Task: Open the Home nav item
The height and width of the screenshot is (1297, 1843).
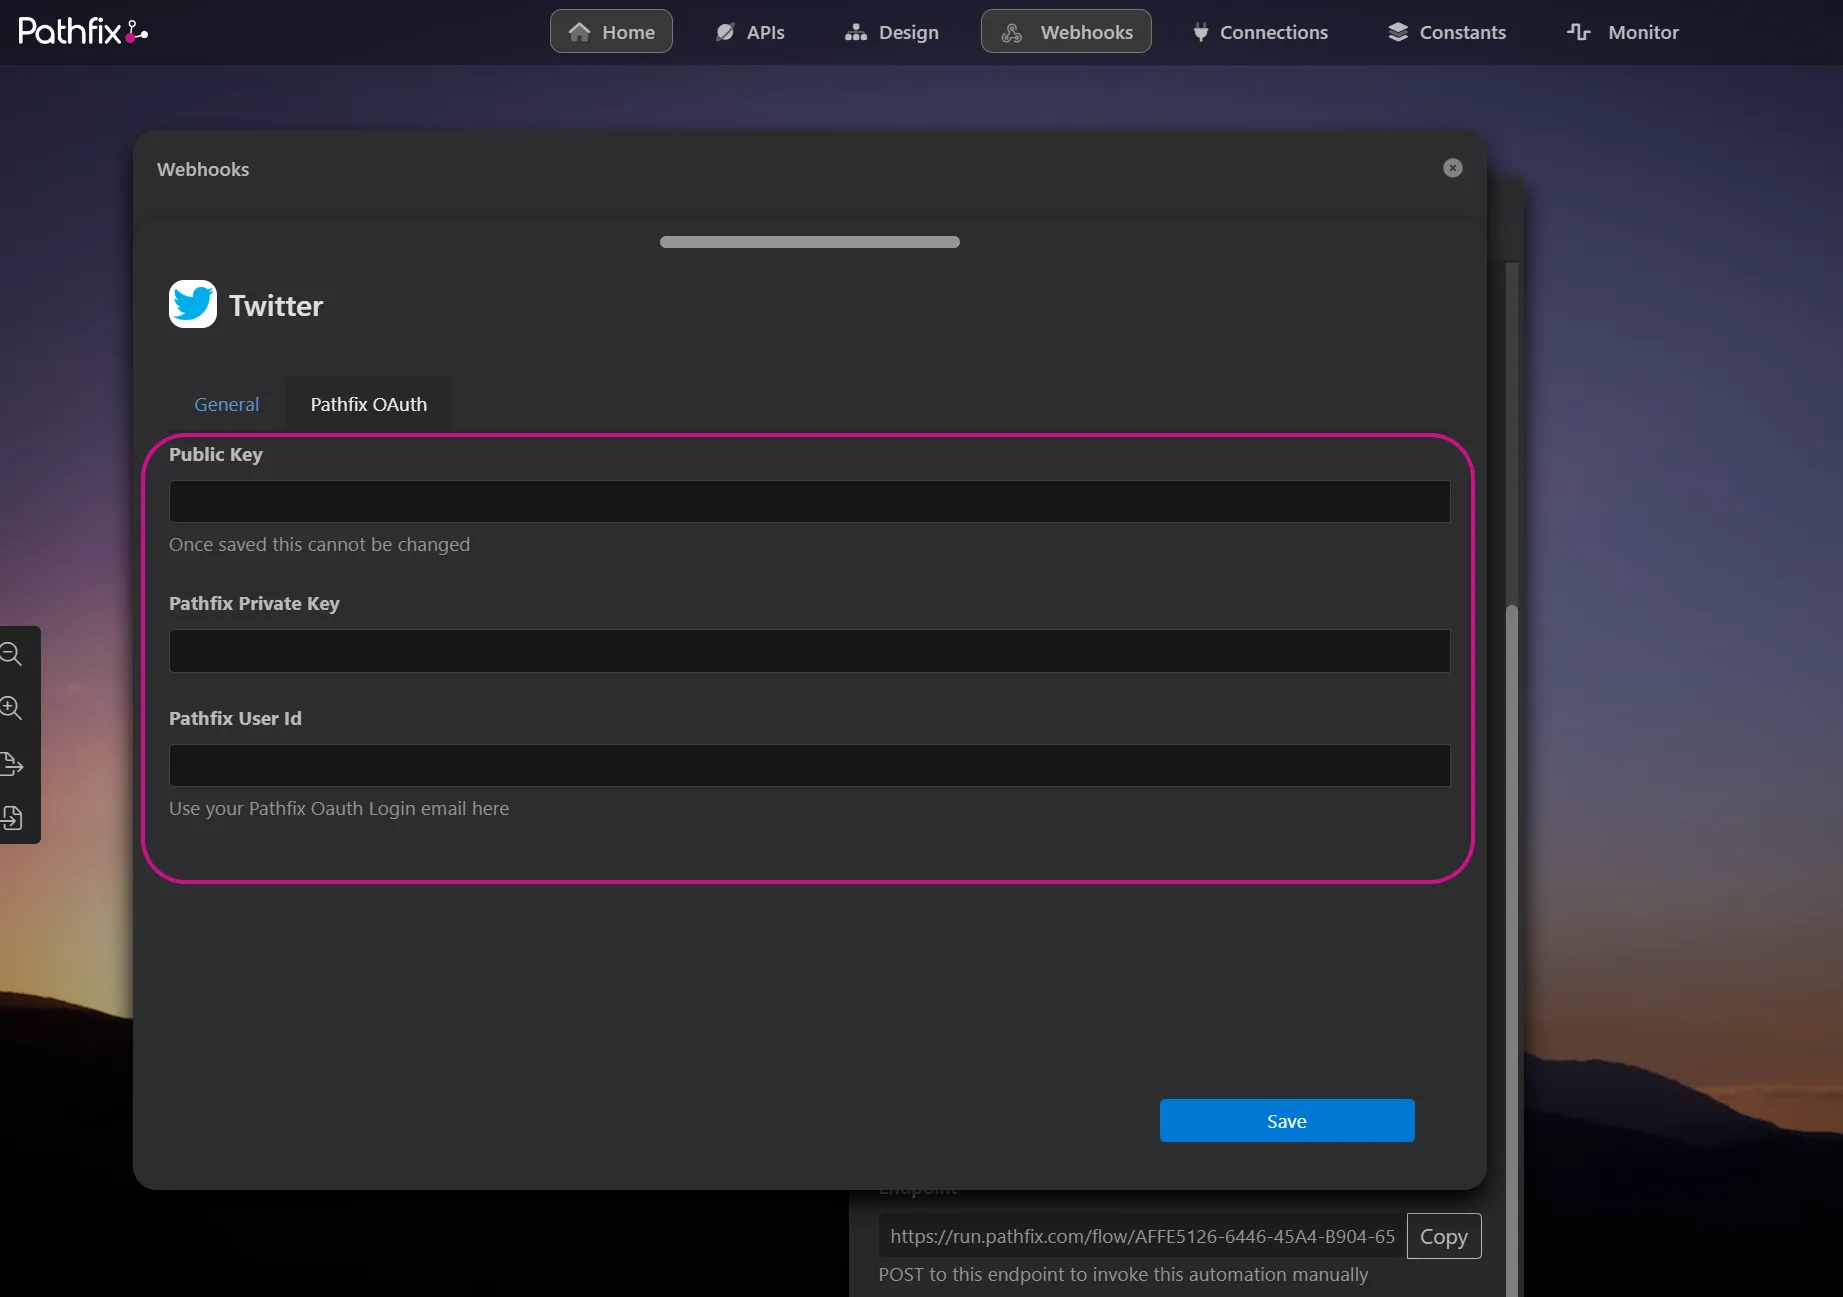Action: 611,32
